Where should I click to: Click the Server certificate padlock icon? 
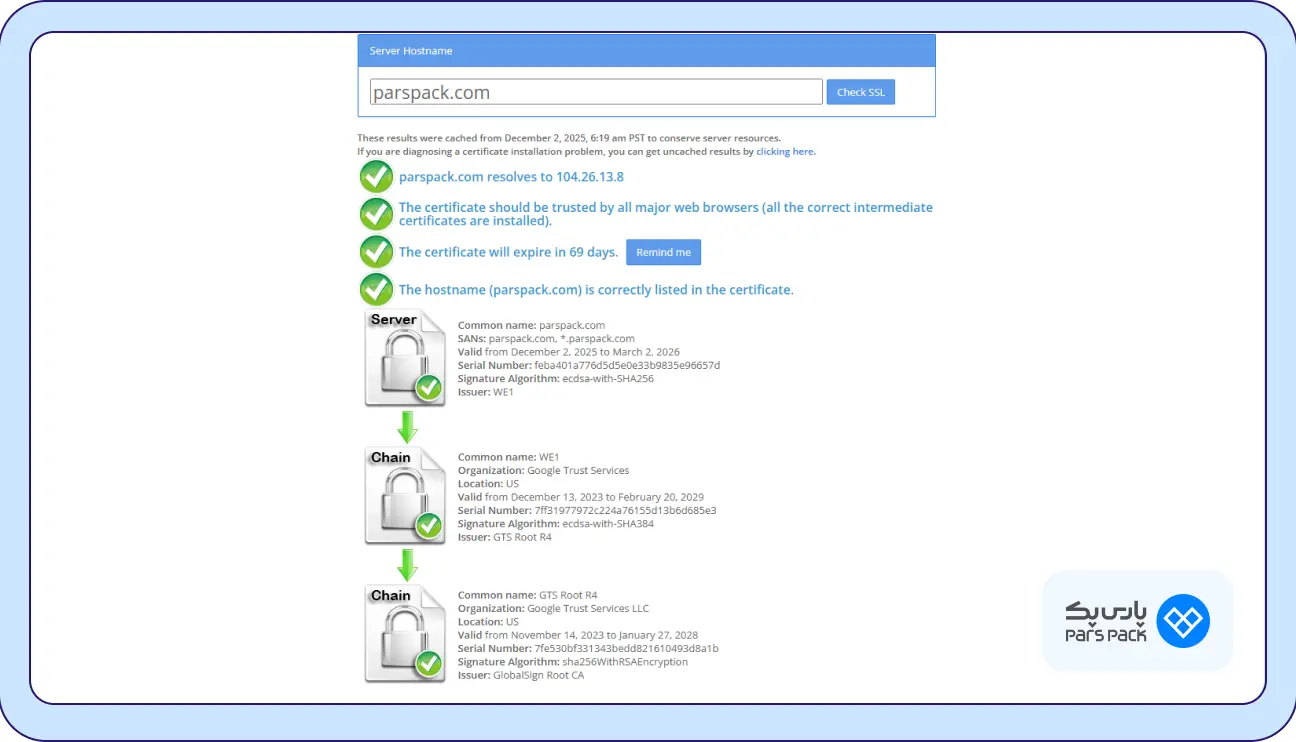pos(405,358)
